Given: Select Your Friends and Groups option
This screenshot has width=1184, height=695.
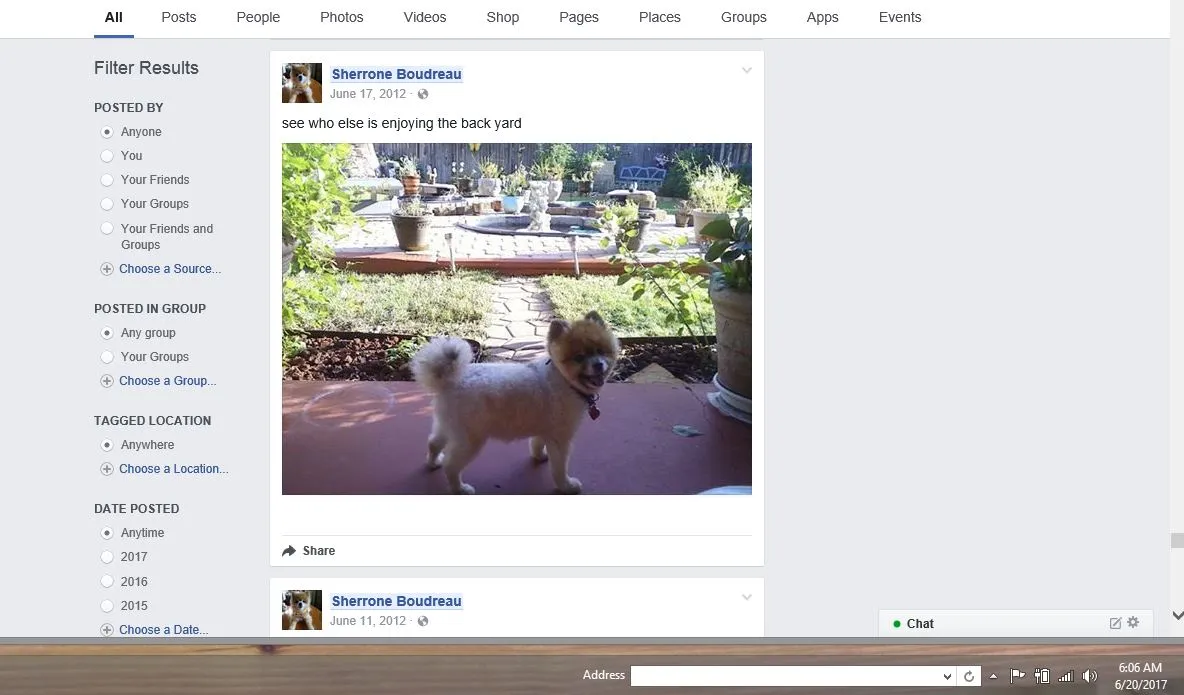Looking at the screenshot, I should coord(107,228).
